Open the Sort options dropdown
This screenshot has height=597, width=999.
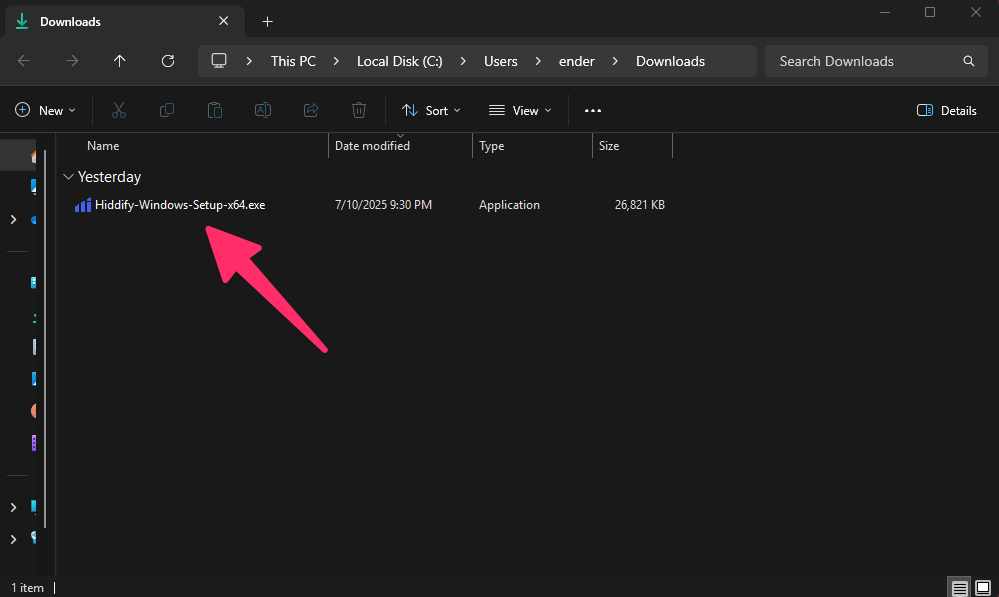tap(431, 110)
